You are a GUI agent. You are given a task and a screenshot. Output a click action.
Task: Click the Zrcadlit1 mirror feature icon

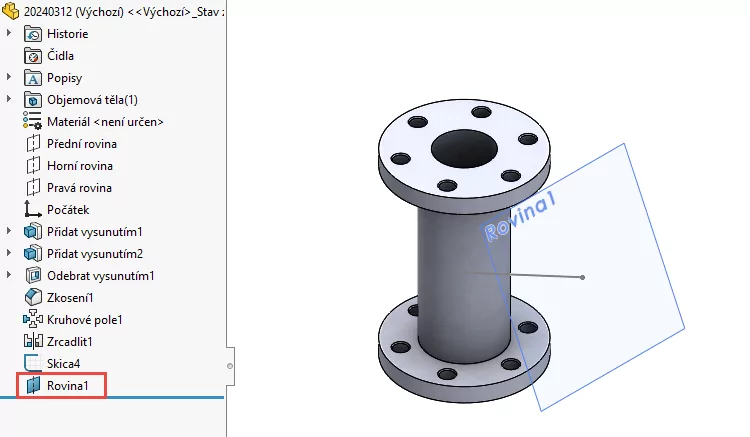pos(33,342)
